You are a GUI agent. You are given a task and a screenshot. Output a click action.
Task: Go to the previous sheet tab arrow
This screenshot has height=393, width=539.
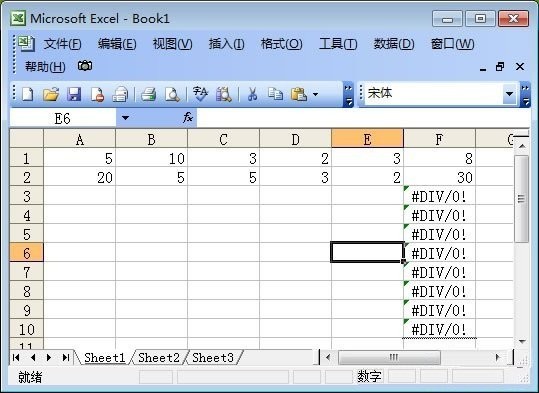(x=33, y=358)
